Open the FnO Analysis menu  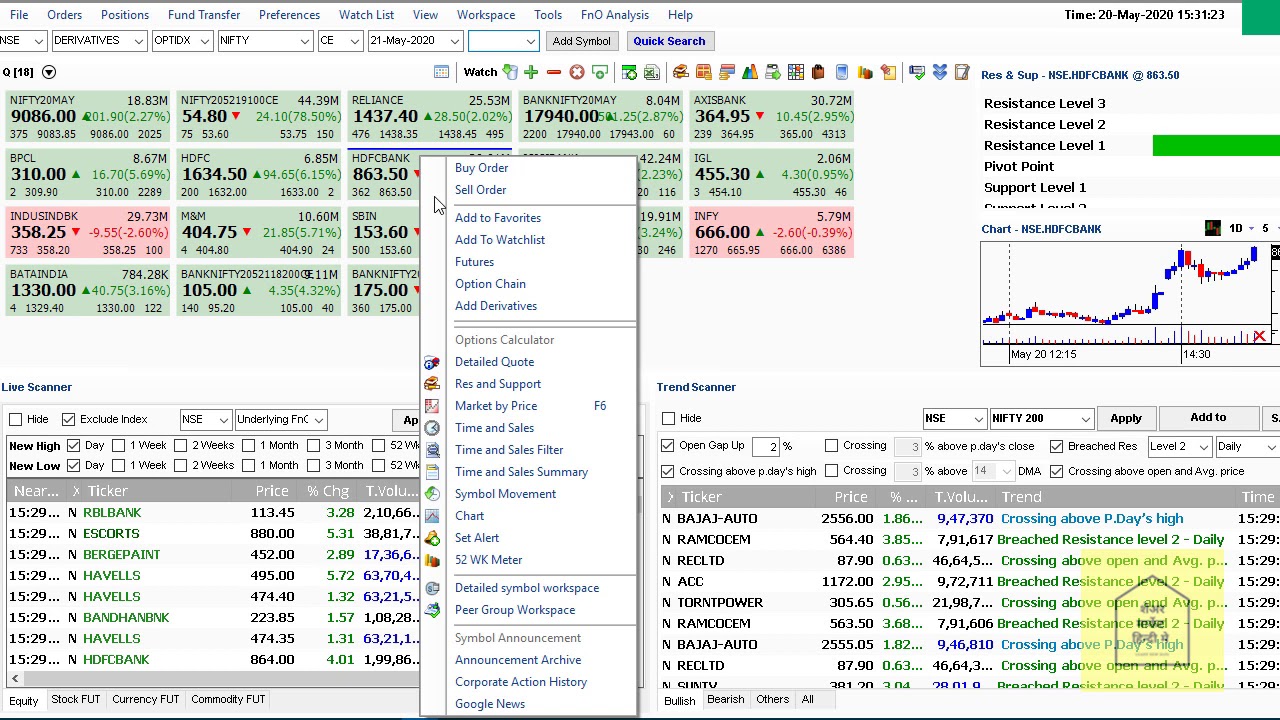click(x=614, y=15)
